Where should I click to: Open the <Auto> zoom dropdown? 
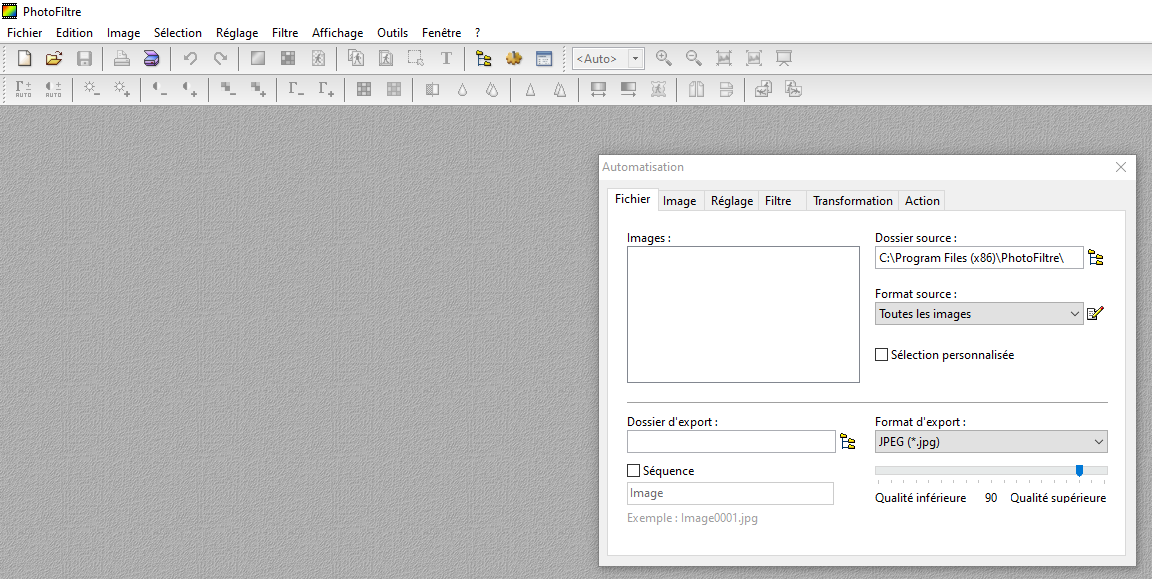[x=636, y=59]
